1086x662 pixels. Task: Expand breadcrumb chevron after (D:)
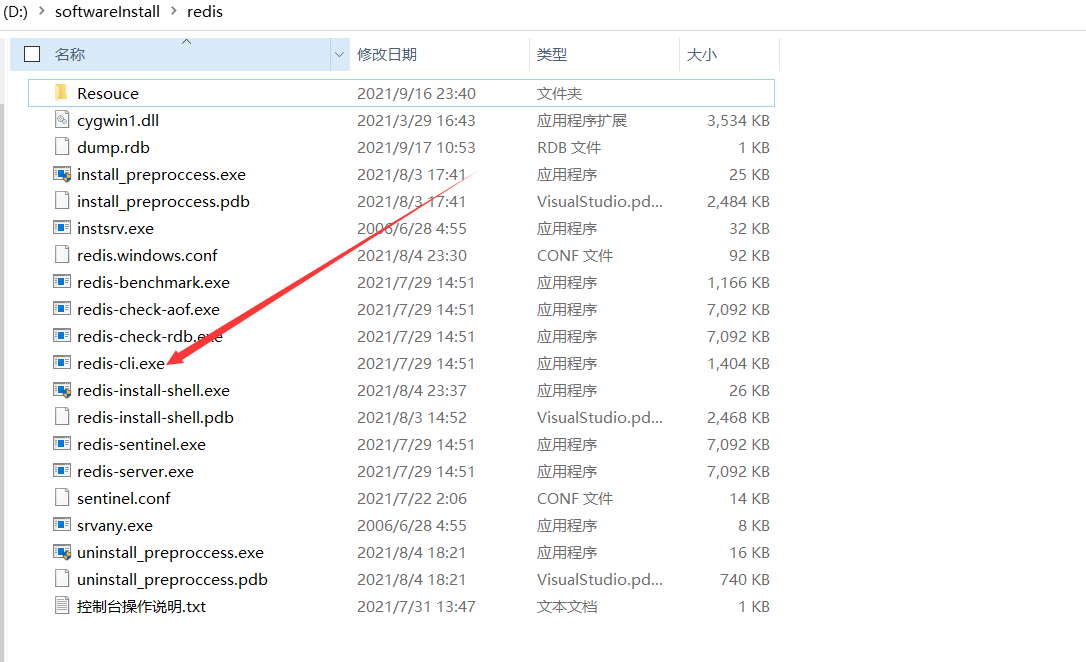click(42, 11)
